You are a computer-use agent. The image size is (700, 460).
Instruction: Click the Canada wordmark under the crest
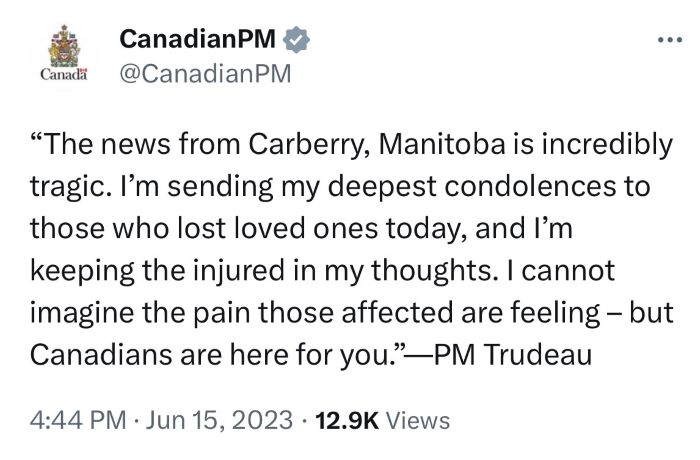click(64, 74)
